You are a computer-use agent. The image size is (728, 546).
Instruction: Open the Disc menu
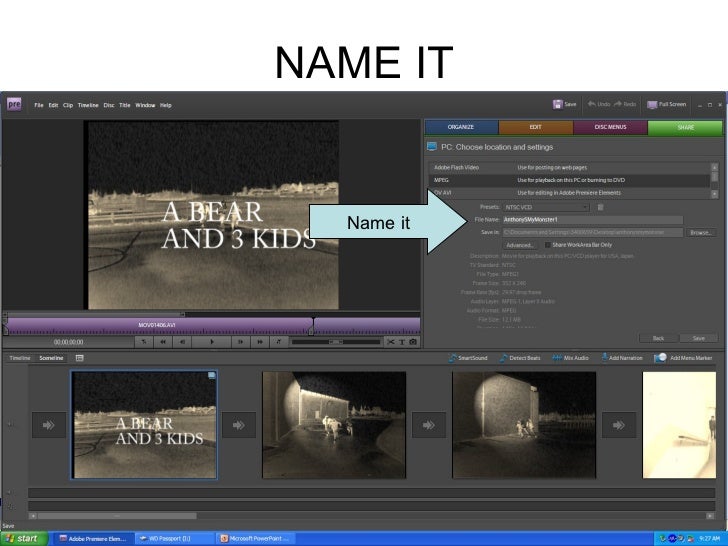[x=109, y=105]
